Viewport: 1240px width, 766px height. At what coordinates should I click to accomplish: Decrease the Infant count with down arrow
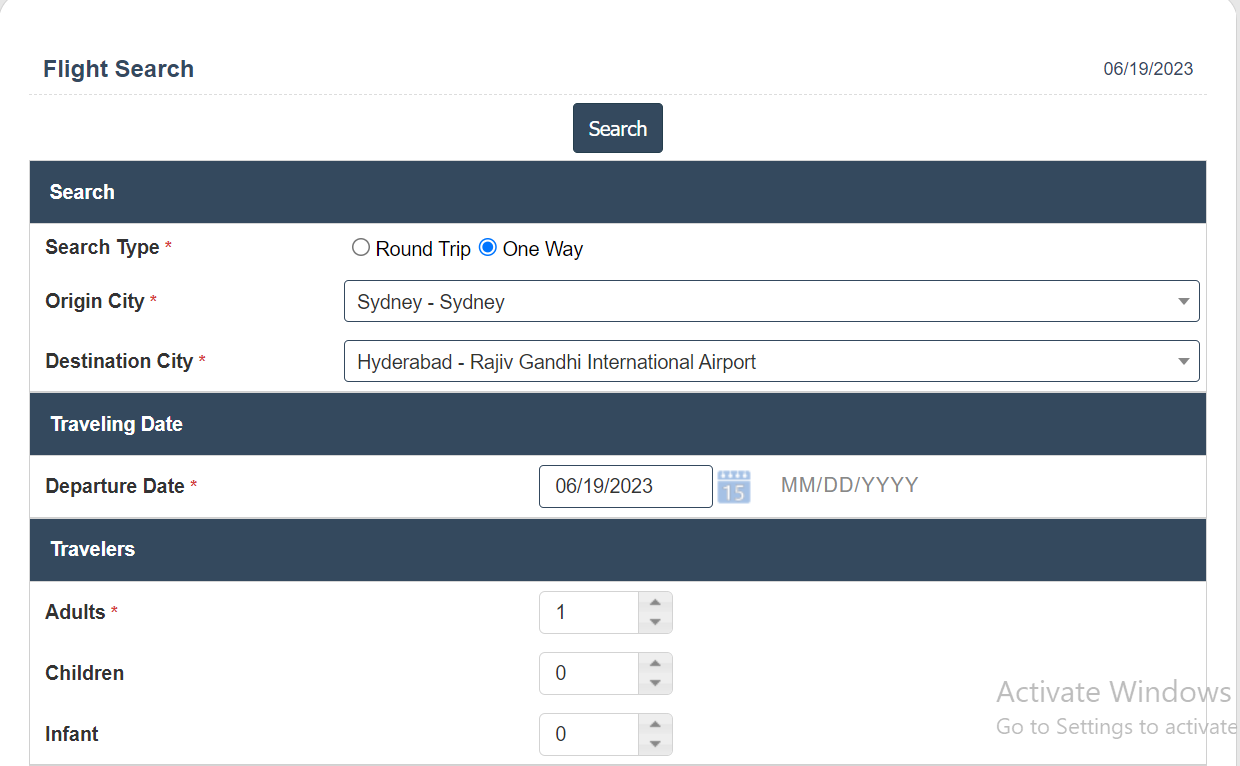[x=655, y=744]
